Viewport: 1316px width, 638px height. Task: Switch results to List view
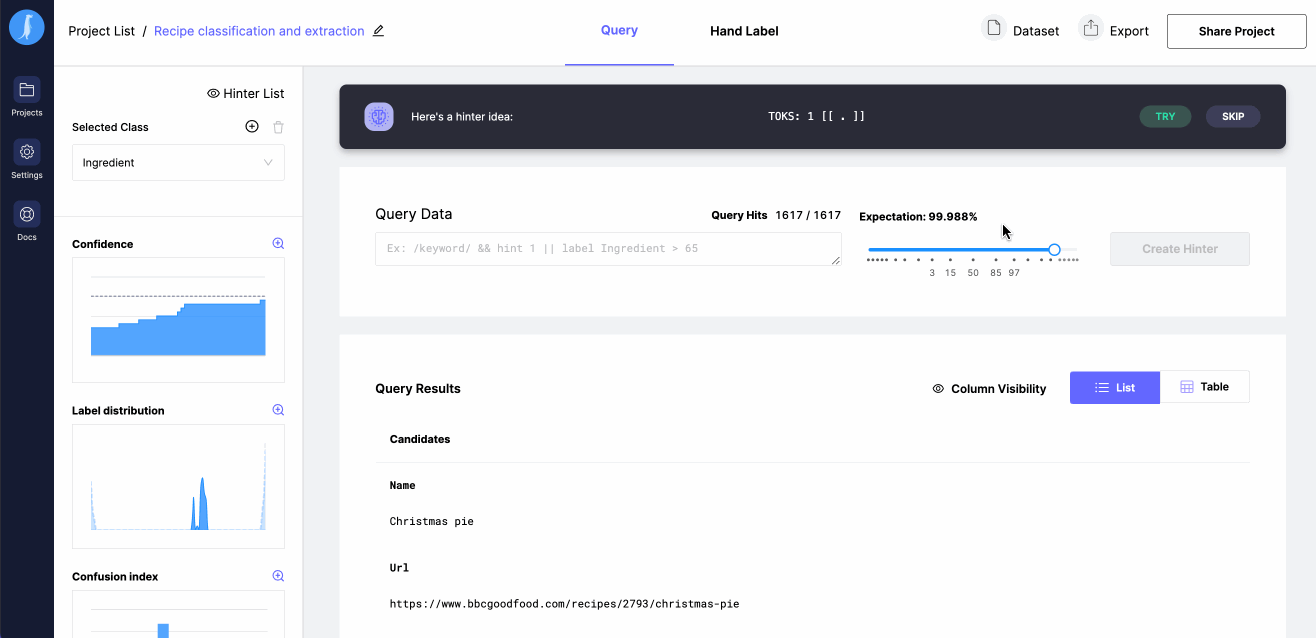(x=1115, y=388)
